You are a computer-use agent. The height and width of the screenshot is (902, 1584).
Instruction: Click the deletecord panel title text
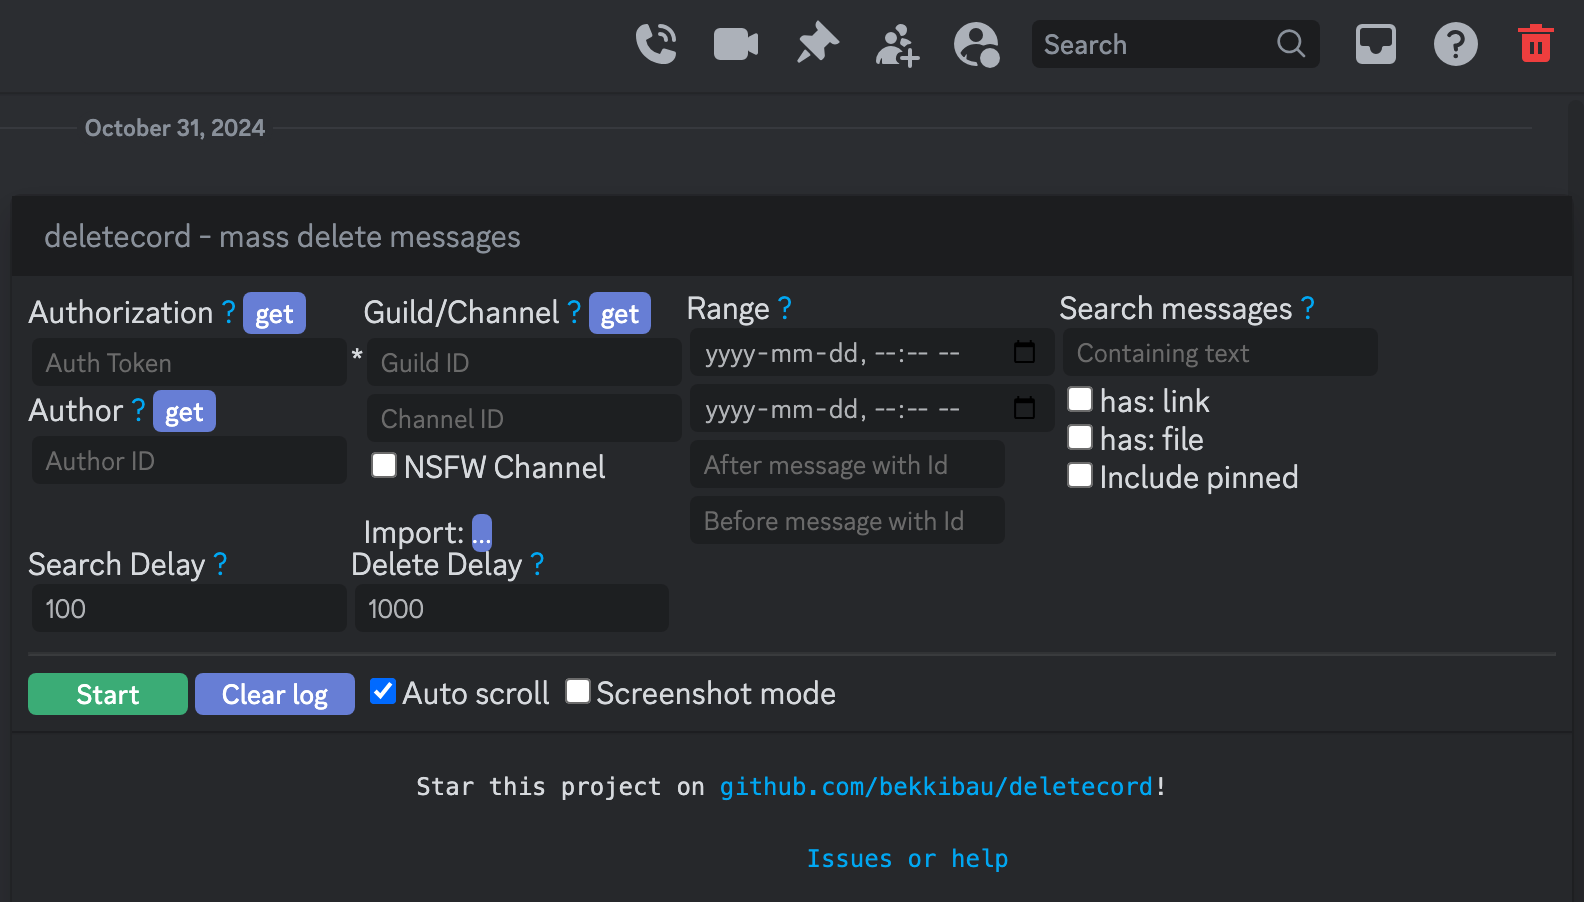click(282, 236)
